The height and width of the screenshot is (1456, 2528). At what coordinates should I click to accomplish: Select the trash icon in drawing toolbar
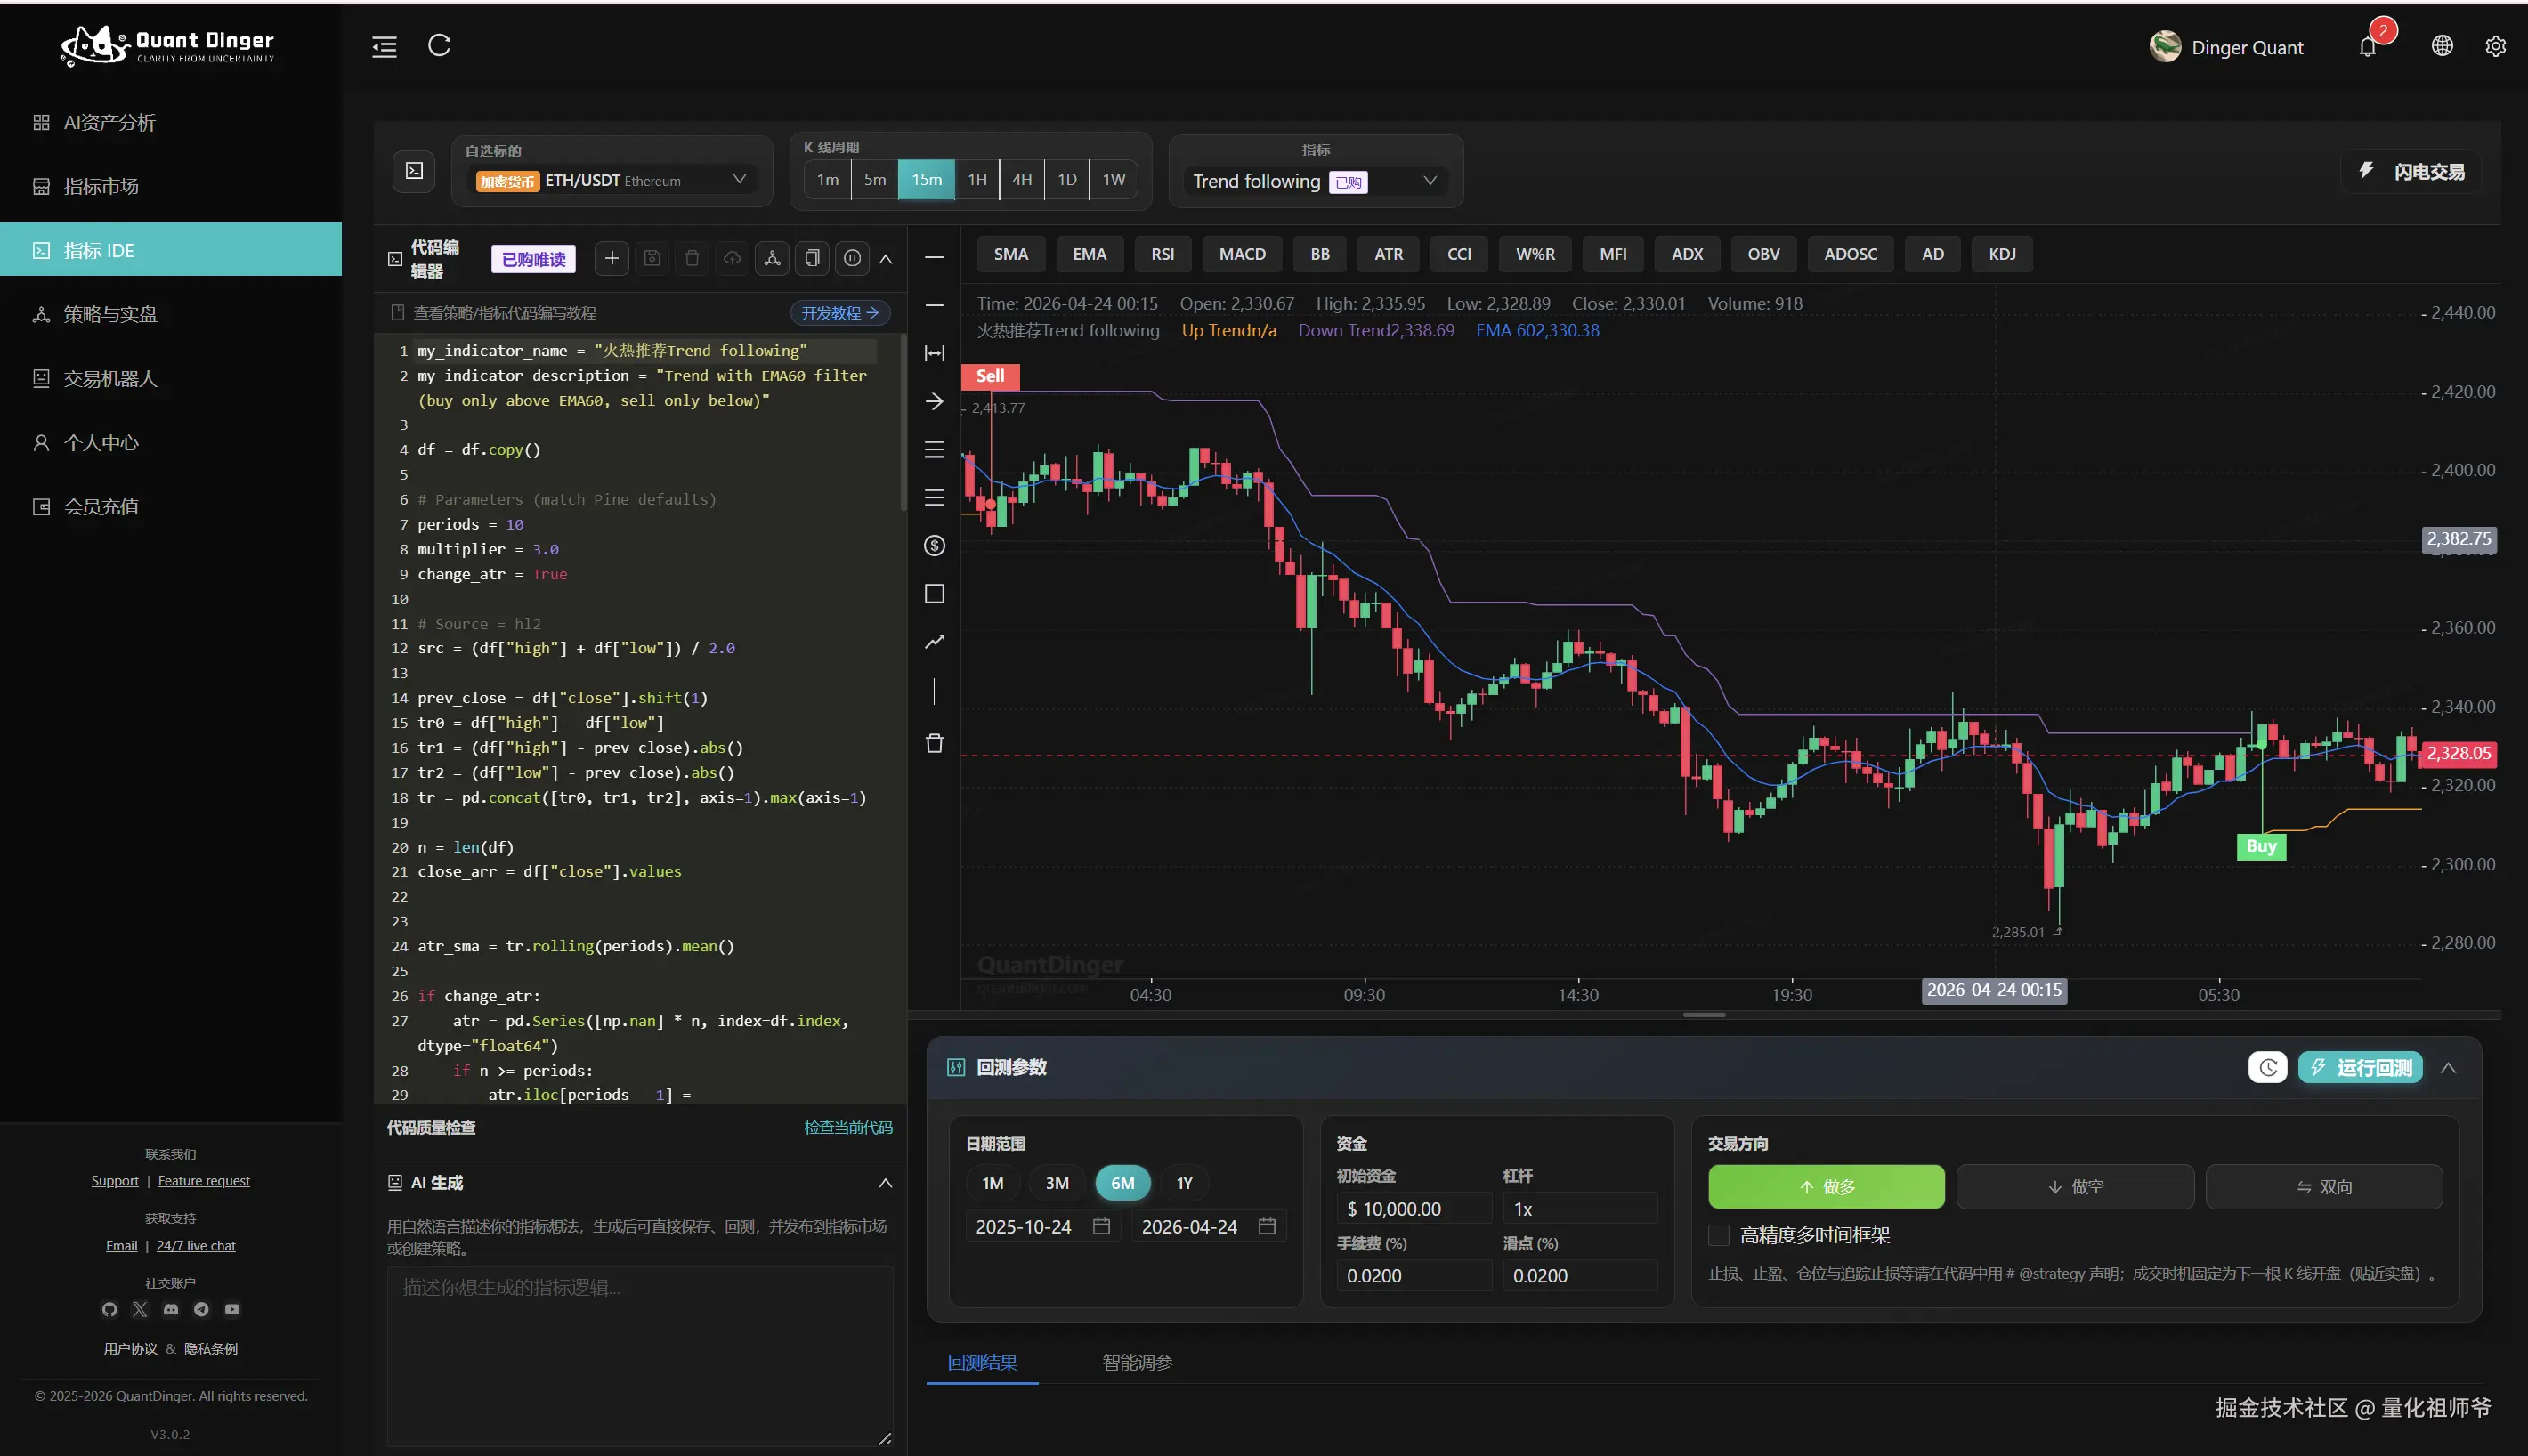(934, 743)
